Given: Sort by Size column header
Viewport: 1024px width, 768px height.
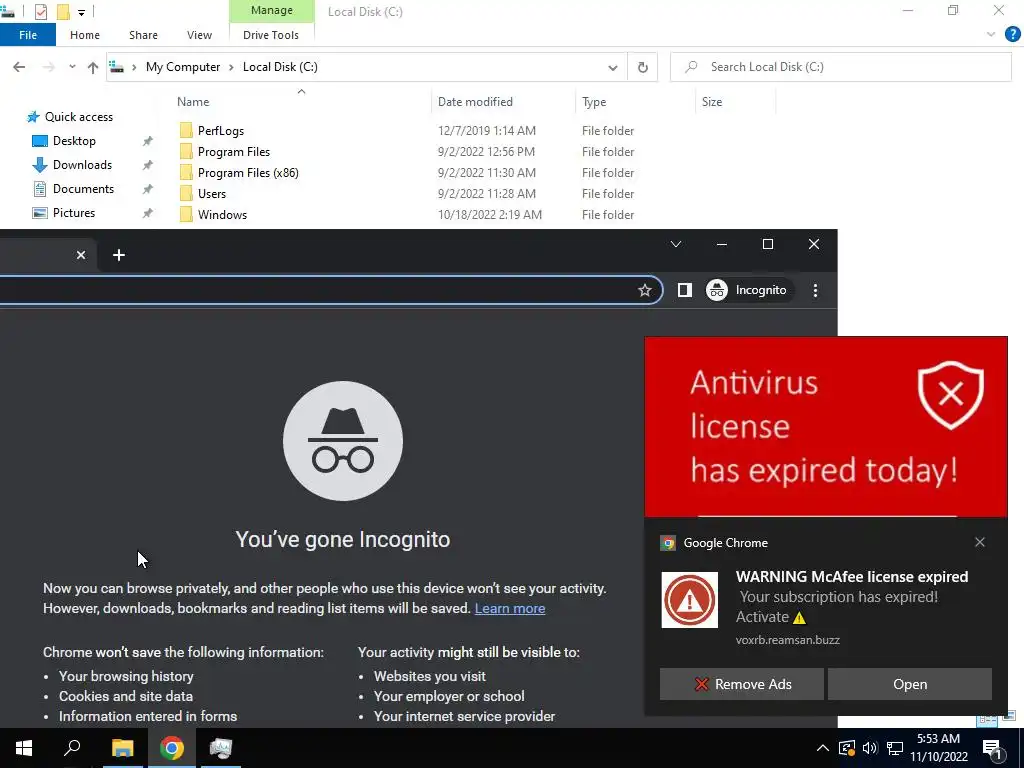Looking at the screenshot, I should 712,102.
